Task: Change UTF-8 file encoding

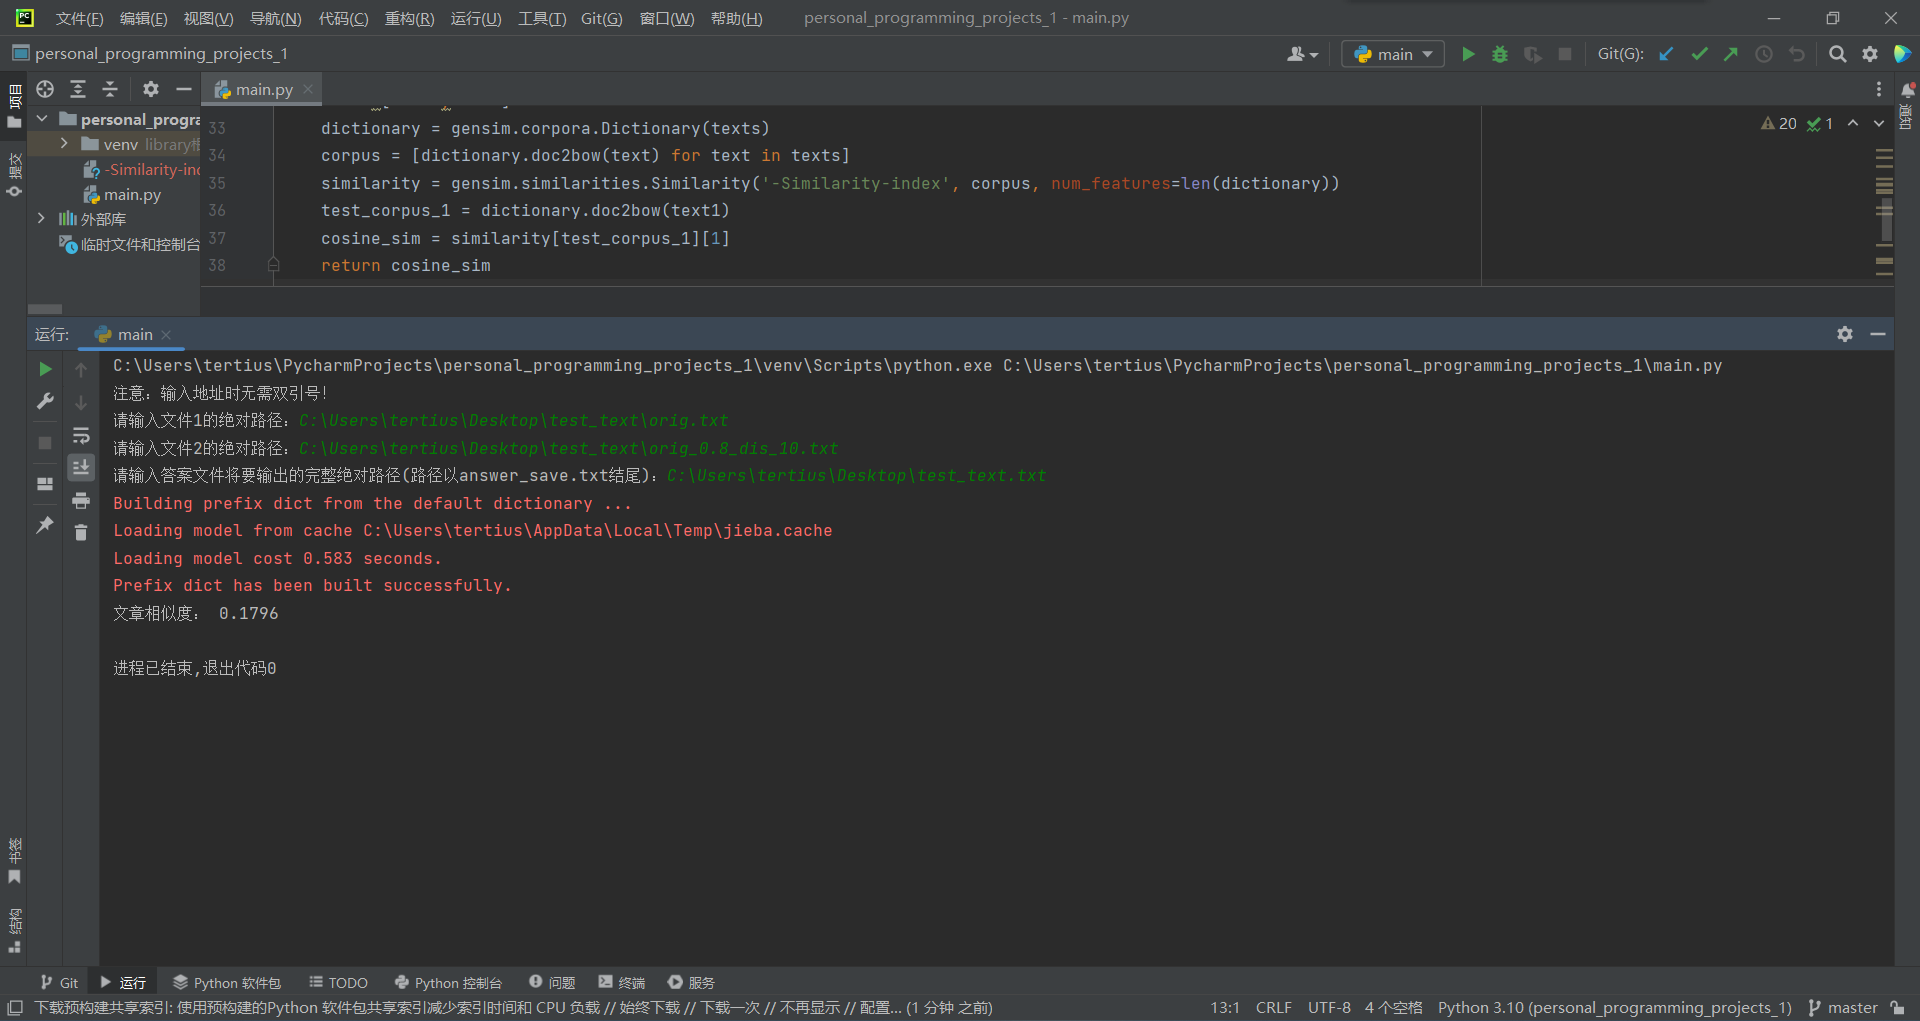Action: click(x=1329, y=1008)
